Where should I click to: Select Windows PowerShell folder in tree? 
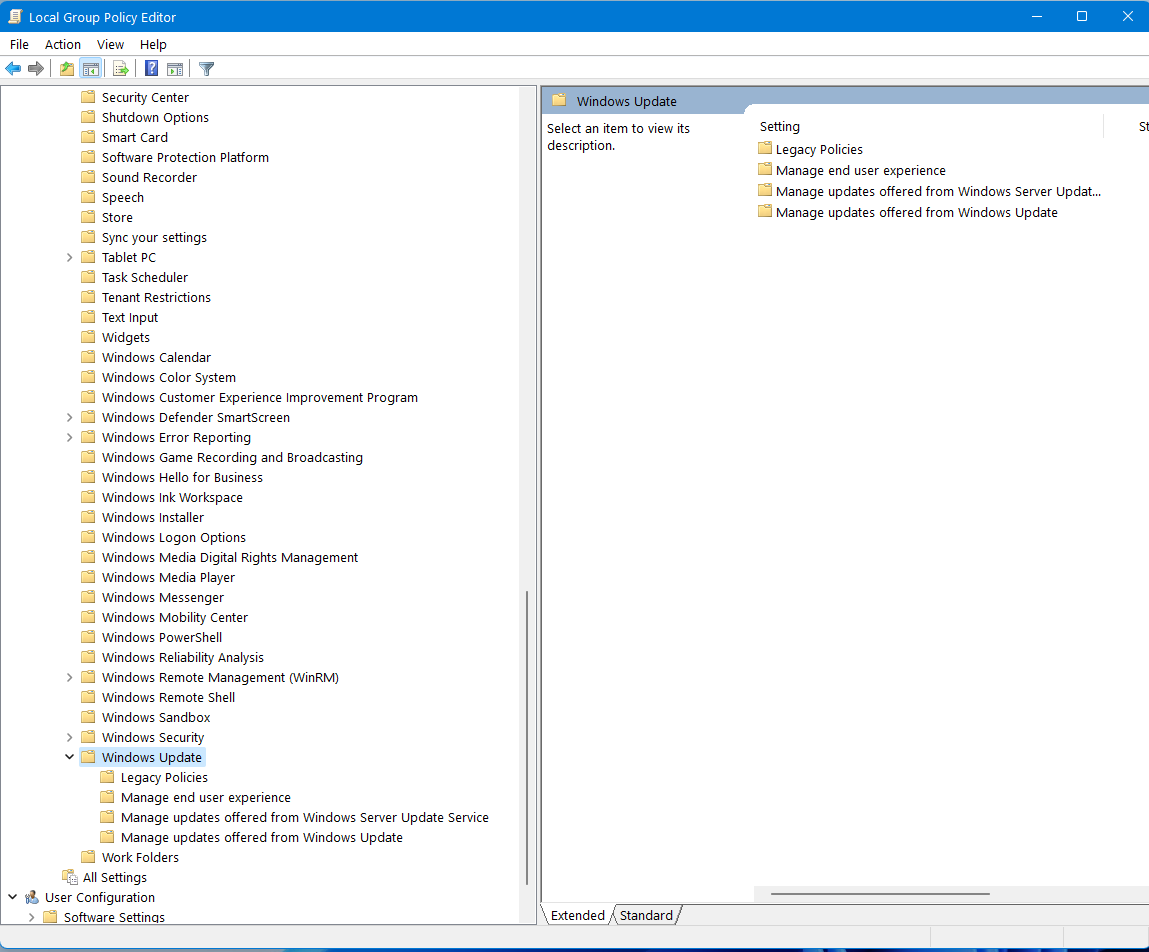click(161, 637)
